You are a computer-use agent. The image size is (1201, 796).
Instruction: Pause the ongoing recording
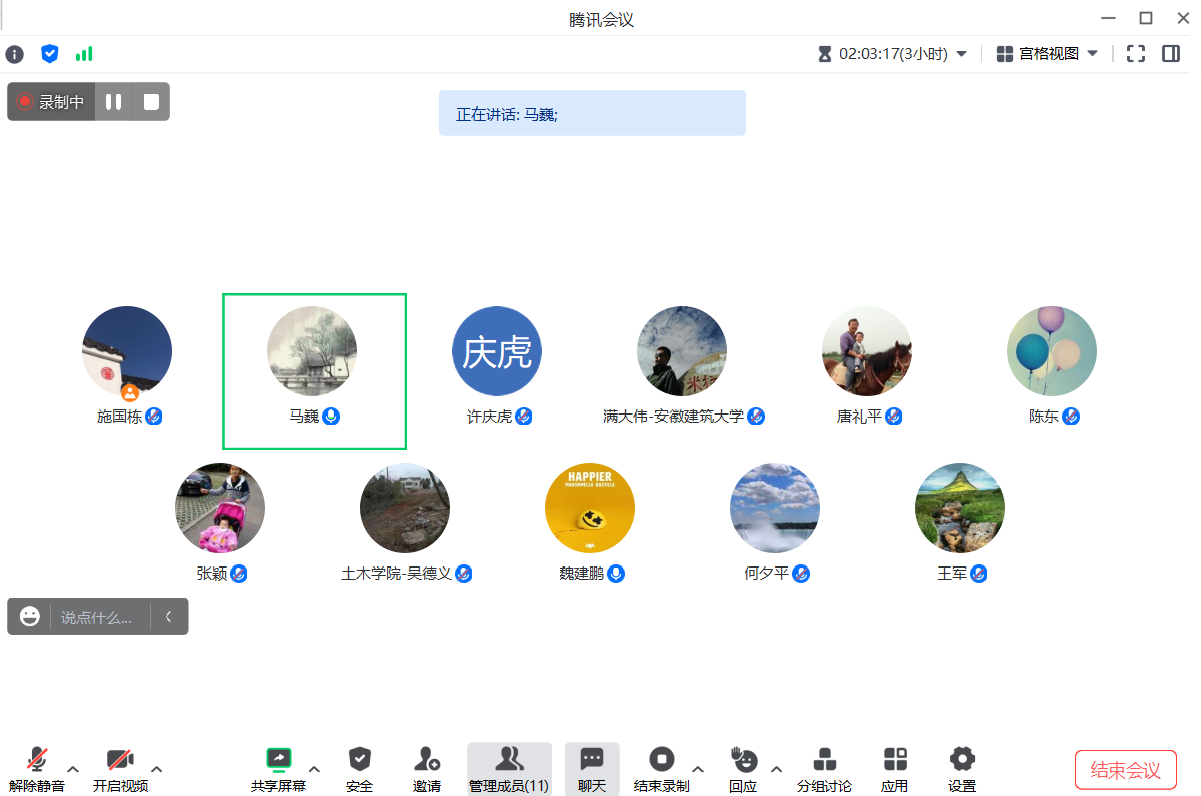(x=114, y=102)
